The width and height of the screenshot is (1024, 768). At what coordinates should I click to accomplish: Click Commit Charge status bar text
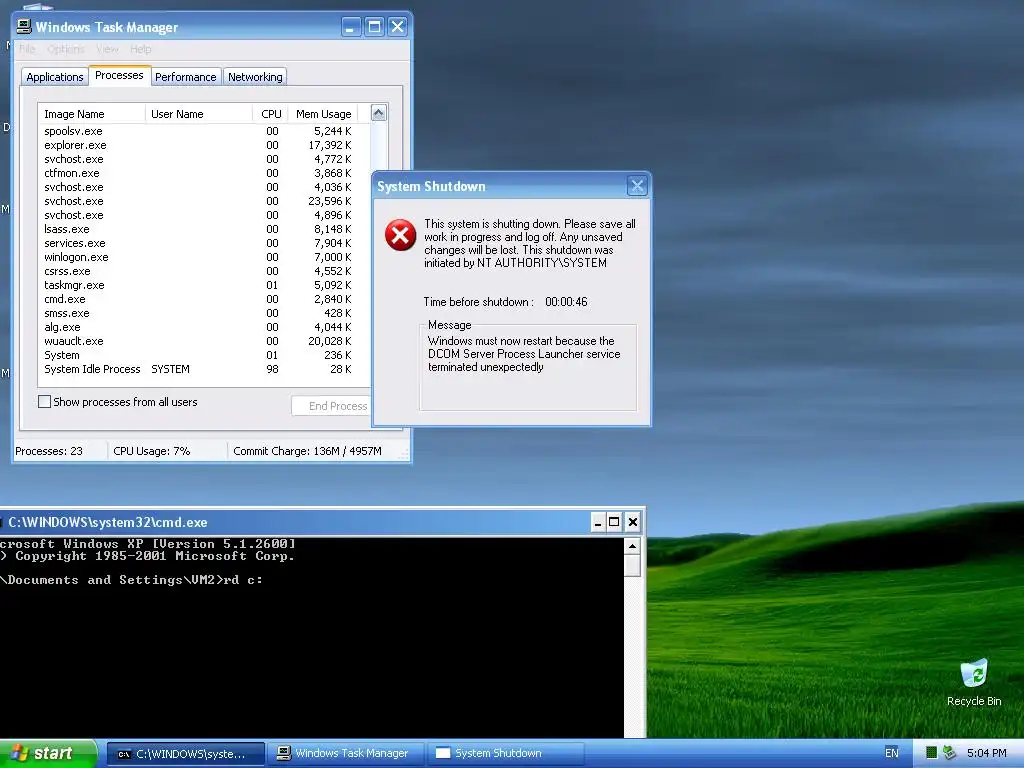(307, 451)
